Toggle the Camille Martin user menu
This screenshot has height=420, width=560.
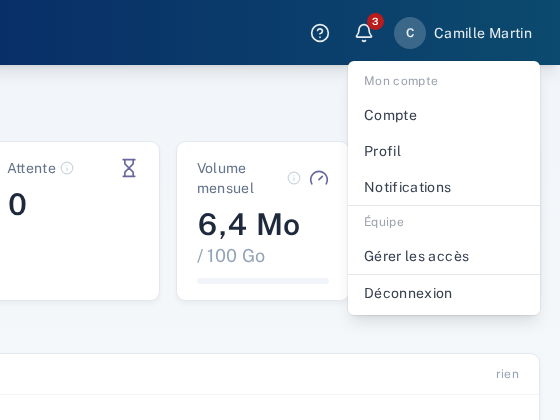(x=463, y=33)
